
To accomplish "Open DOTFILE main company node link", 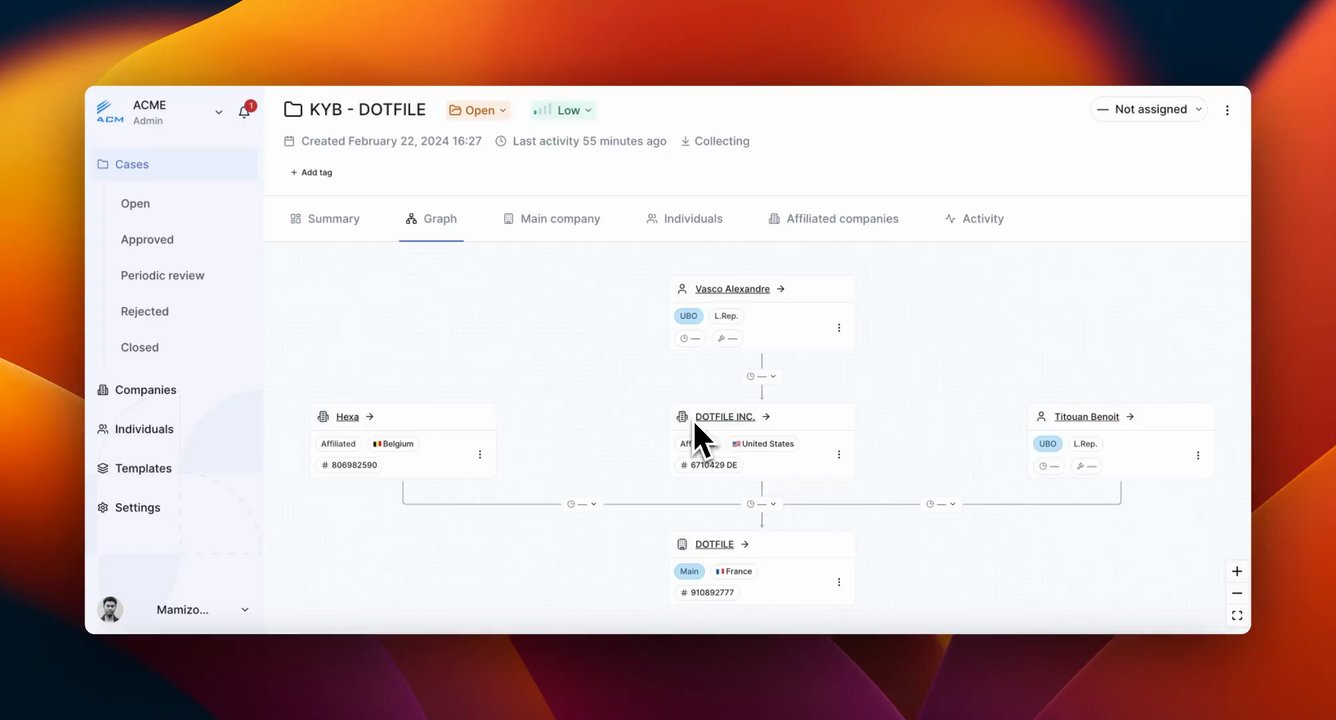I will (714, 545).
